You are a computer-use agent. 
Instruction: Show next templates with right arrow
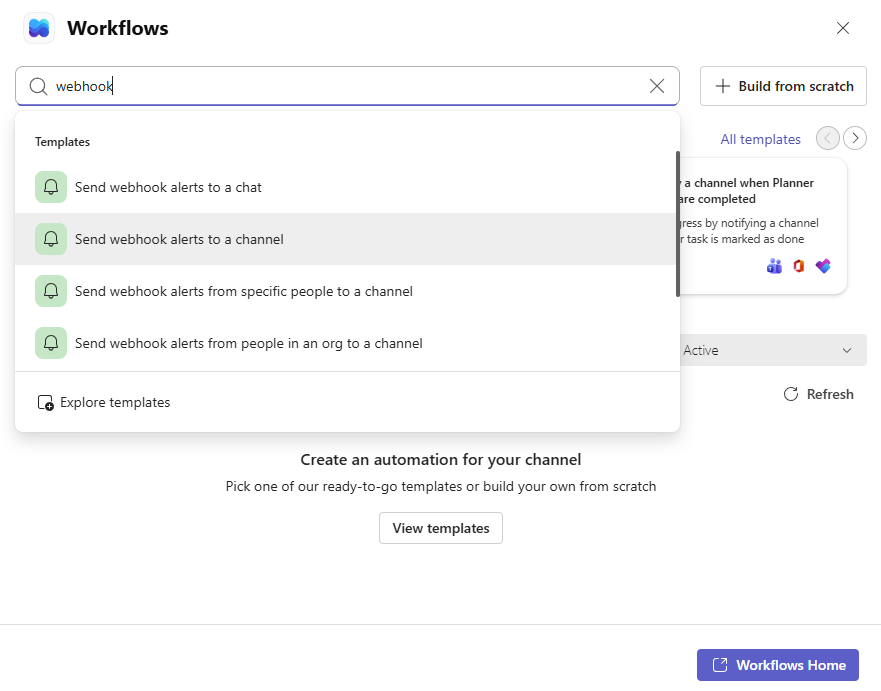click(x=855, y=138)
